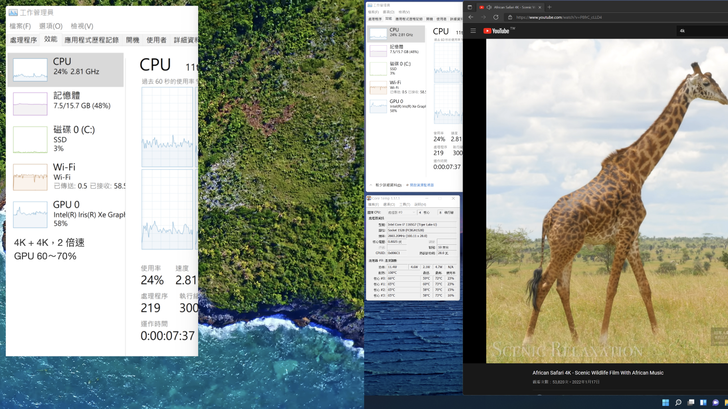Close African Safari 4K tab with X

click(x=540, y=7)
